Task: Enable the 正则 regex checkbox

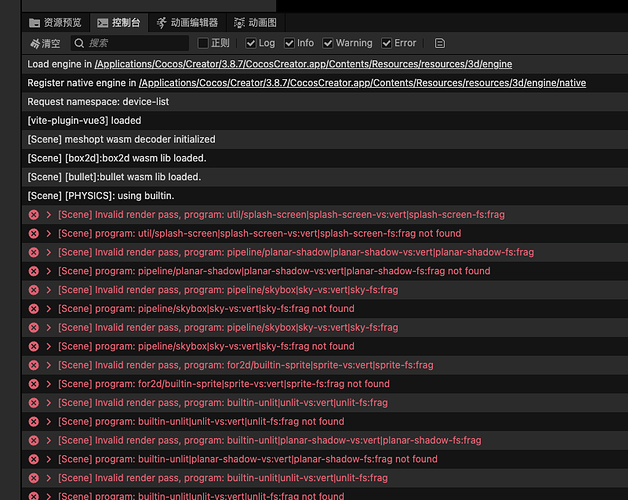Action: pyautogui.click(x=203, y=43)
